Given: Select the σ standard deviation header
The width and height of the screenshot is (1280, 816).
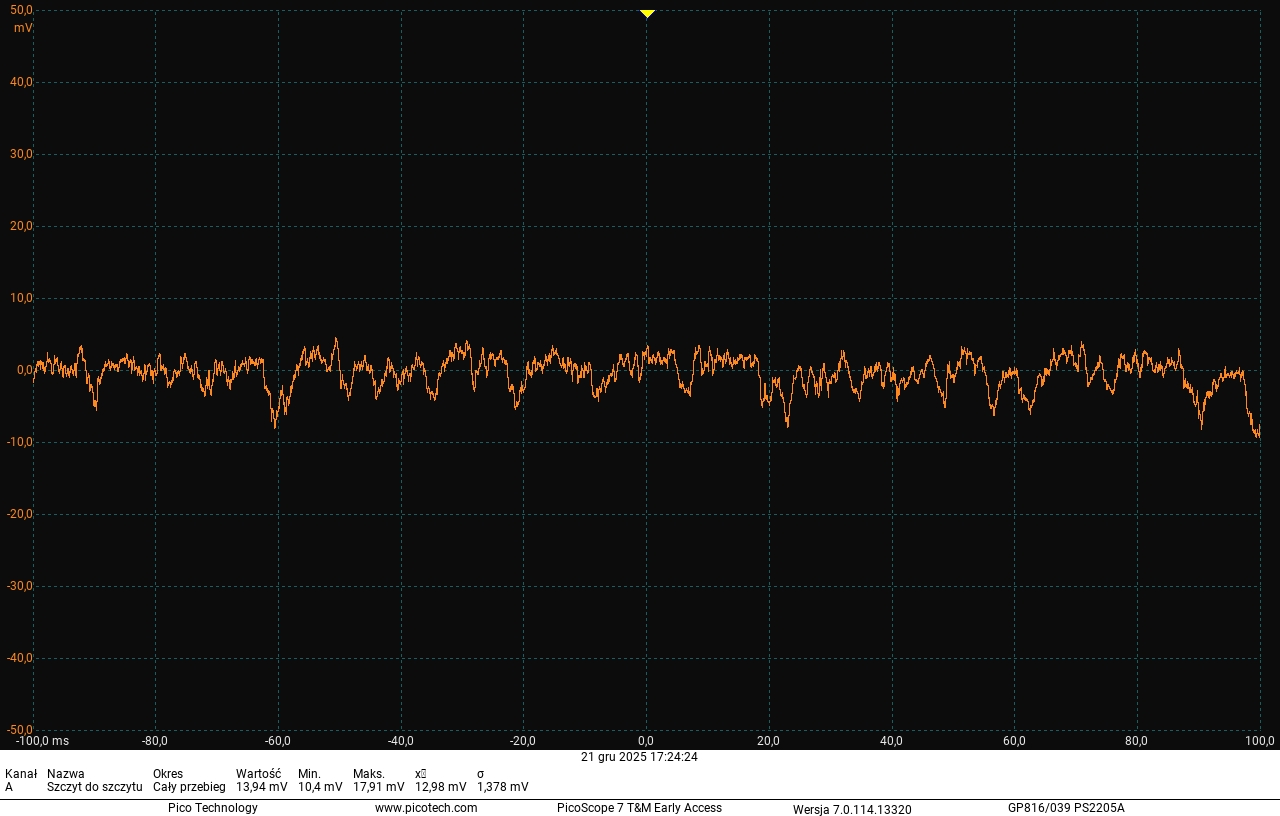Looking at the screenshot, I should (x=481, y=774).
